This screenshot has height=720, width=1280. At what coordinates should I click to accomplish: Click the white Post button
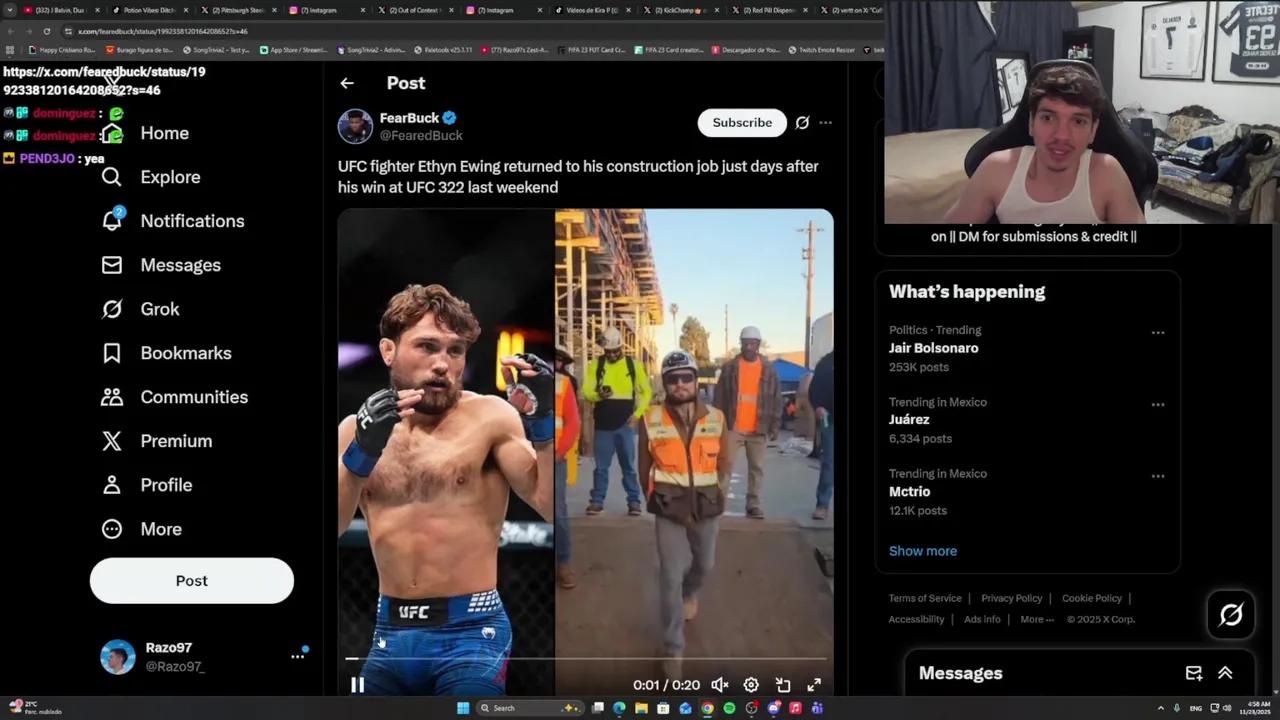(x=192, y=581)
